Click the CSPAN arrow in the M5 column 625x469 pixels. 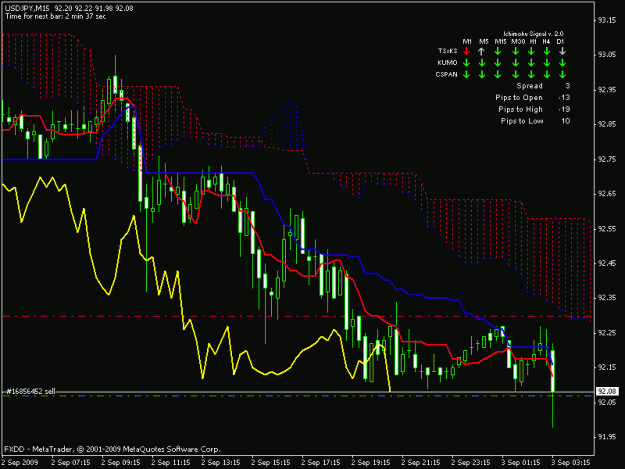coord(482,75)
